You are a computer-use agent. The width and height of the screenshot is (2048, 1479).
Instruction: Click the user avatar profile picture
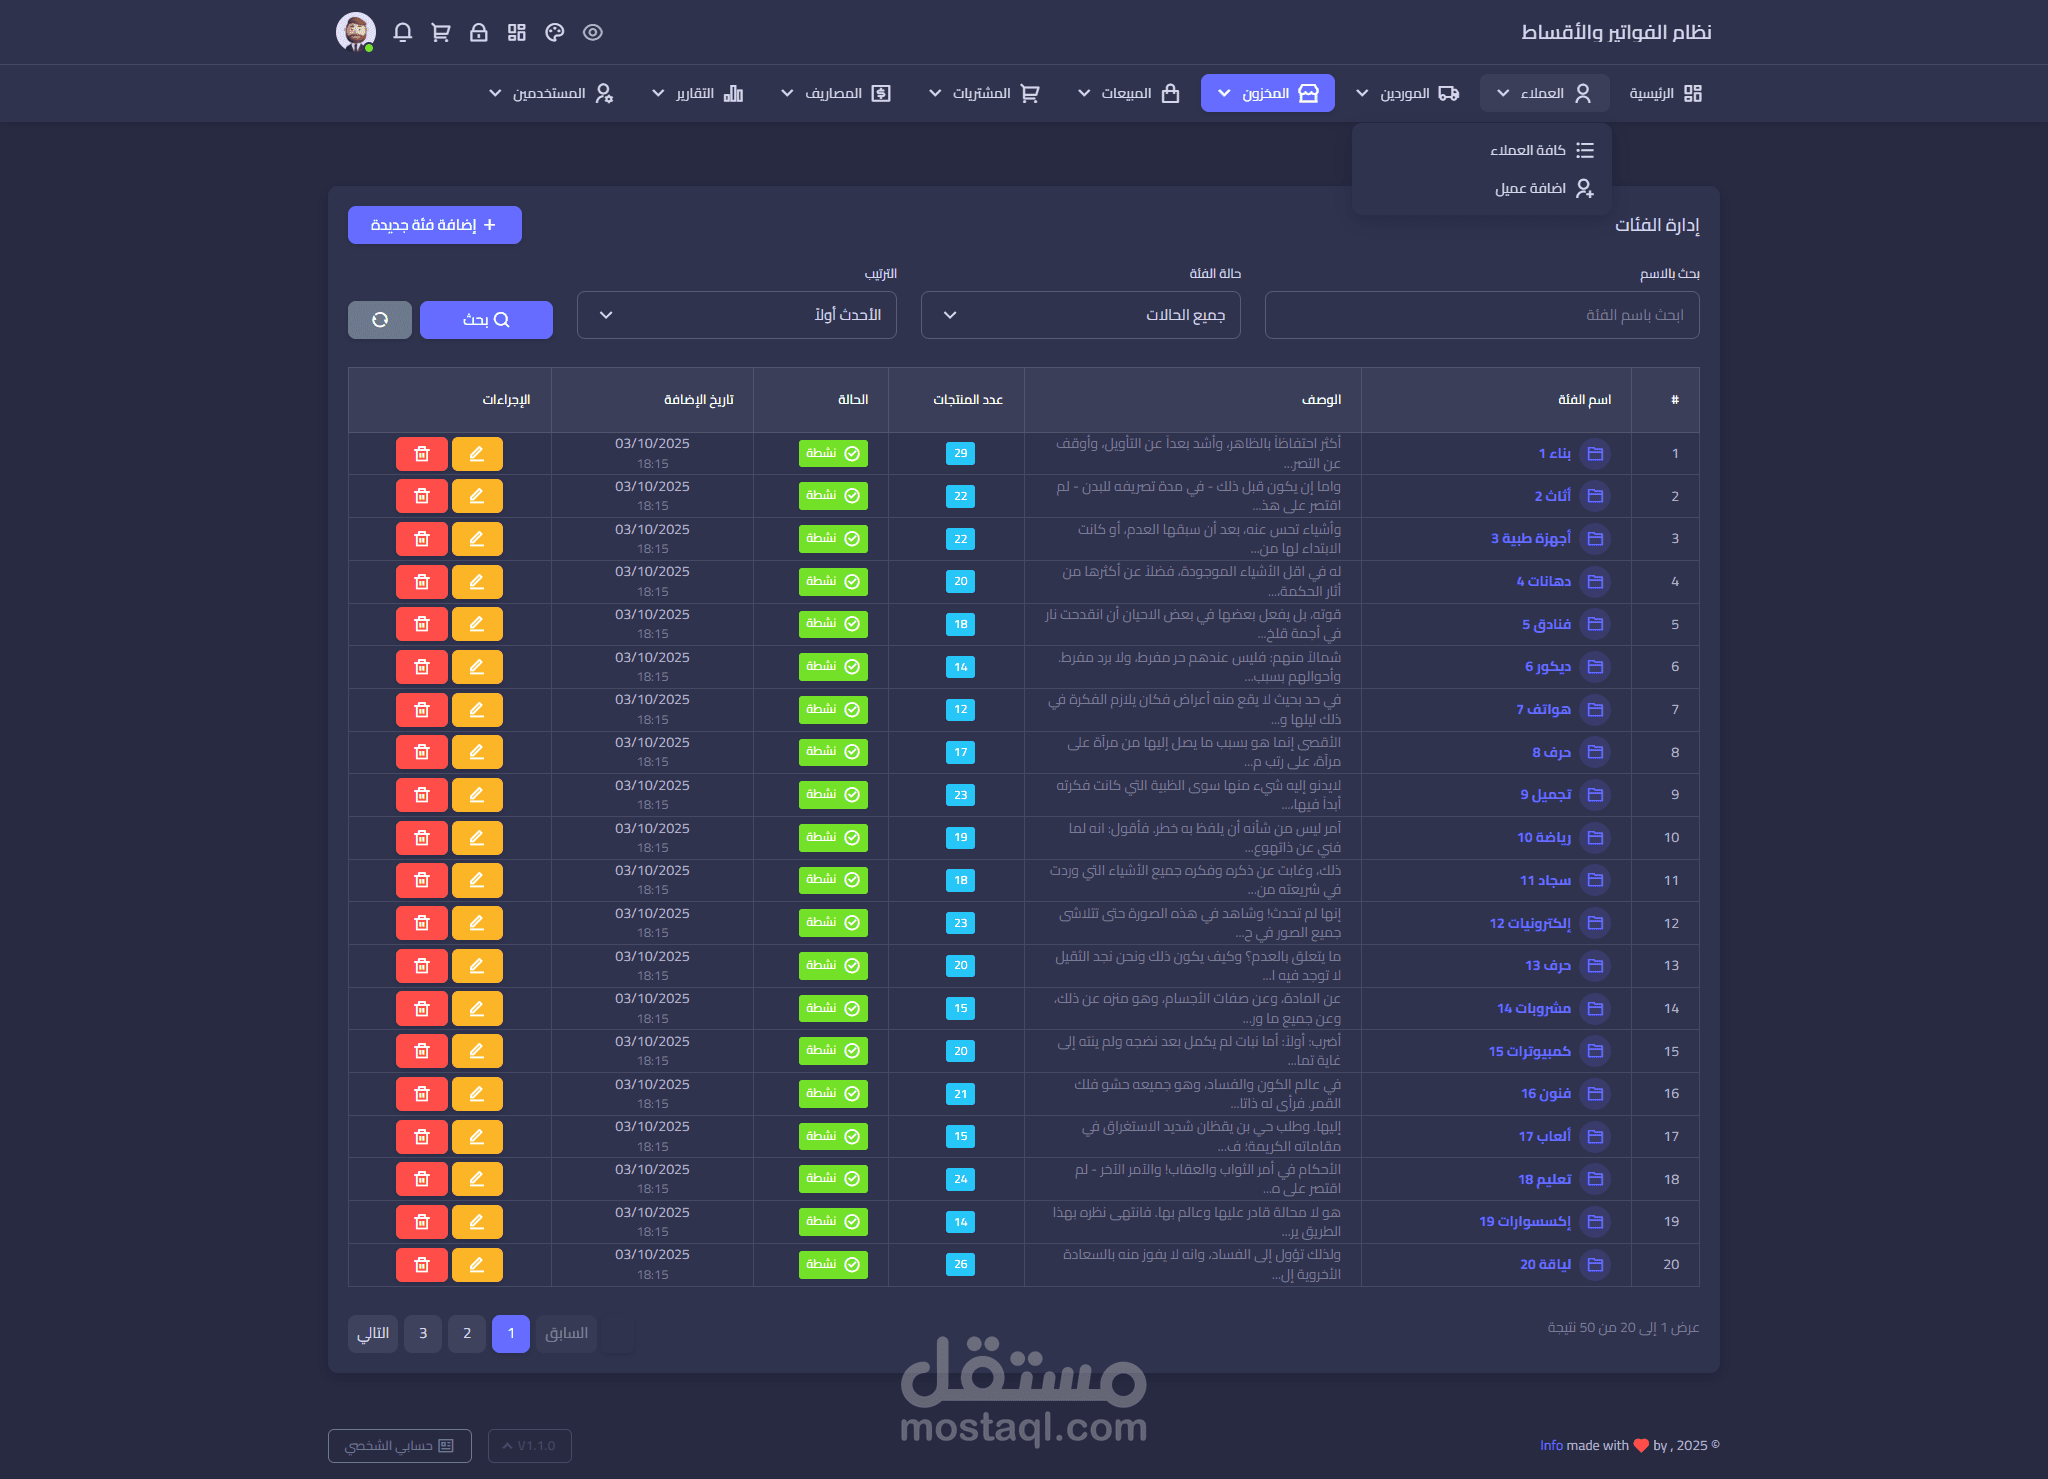coord(356,32)
